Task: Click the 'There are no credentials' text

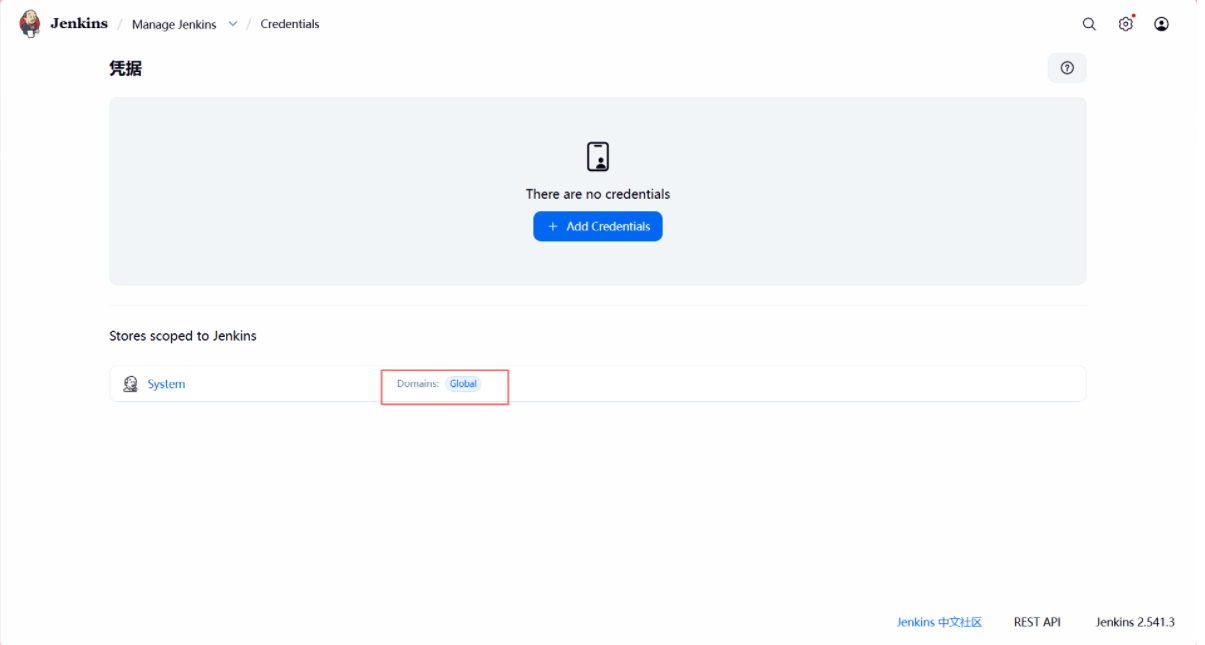Action: click(x=598, y=194)
